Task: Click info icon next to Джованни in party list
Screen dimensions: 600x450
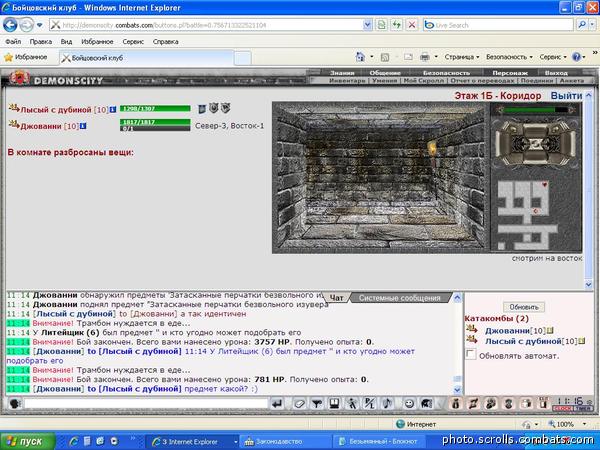Action: 83,126
